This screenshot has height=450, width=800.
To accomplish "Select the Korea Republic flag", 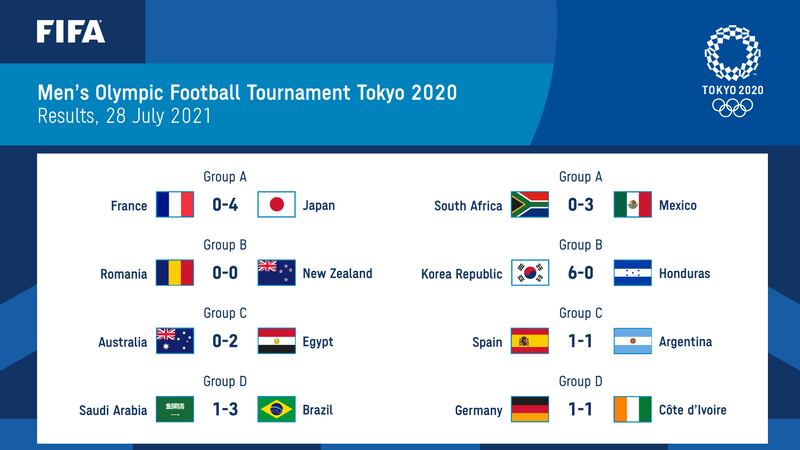I will pos(530,272).
